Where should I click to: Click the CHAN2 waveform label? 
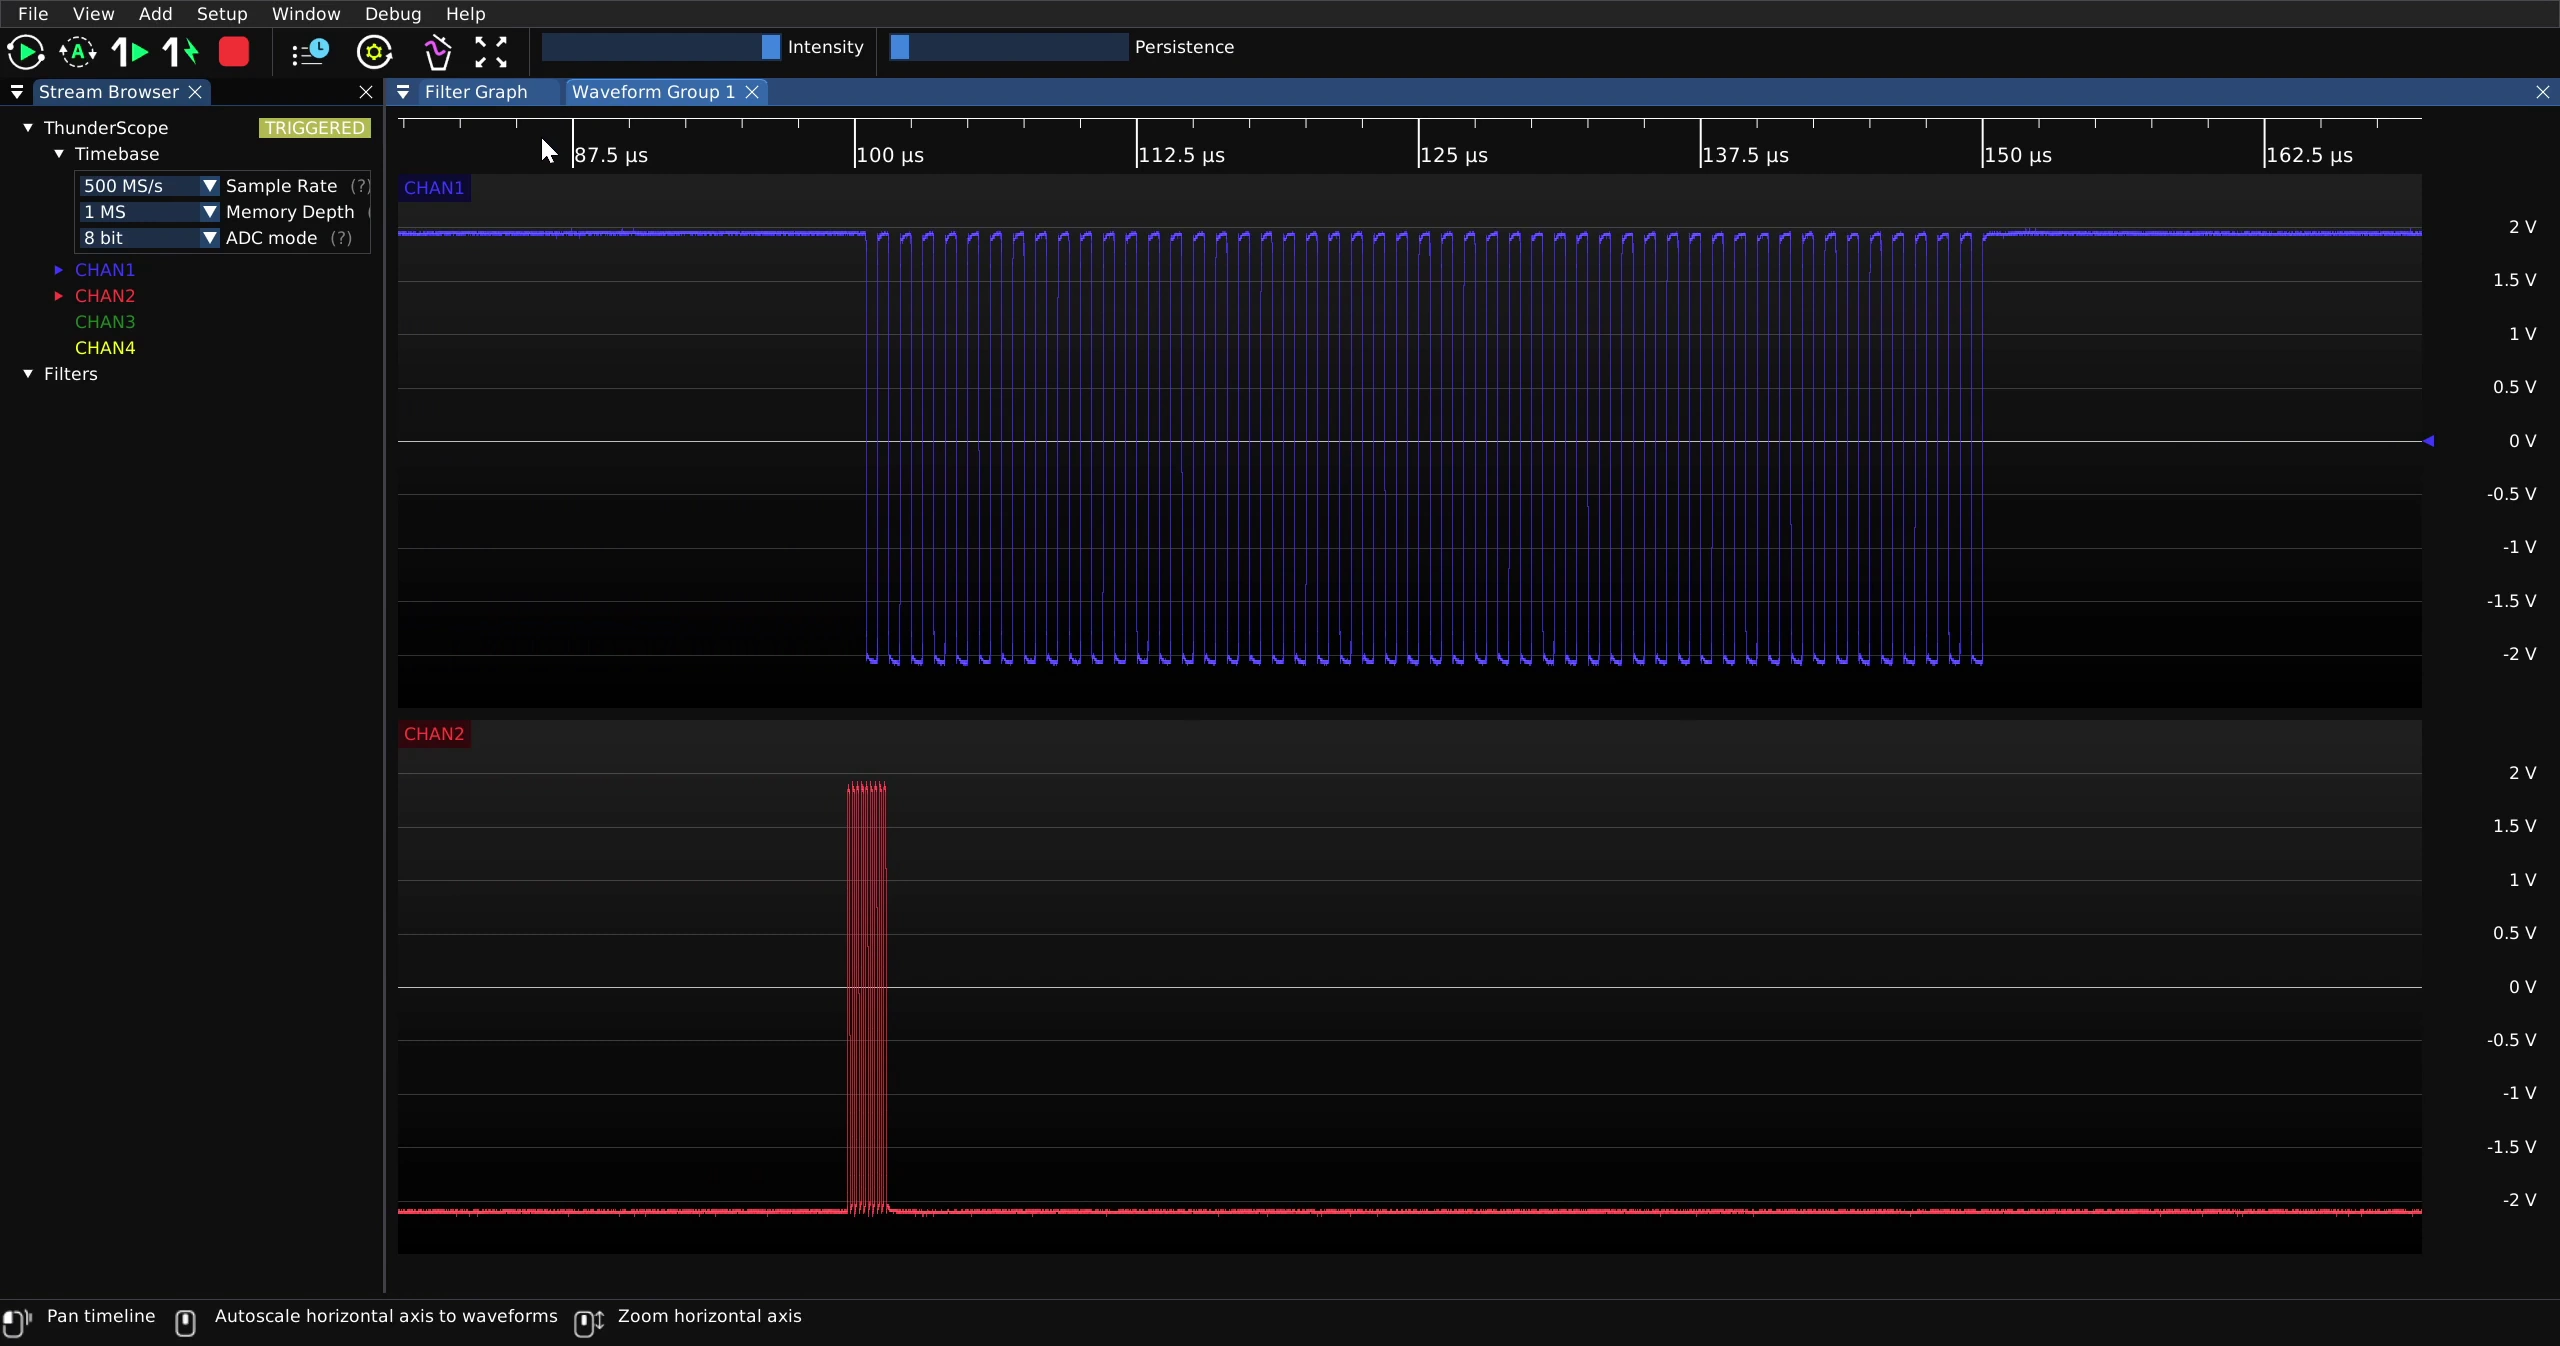tap(434, 734)
